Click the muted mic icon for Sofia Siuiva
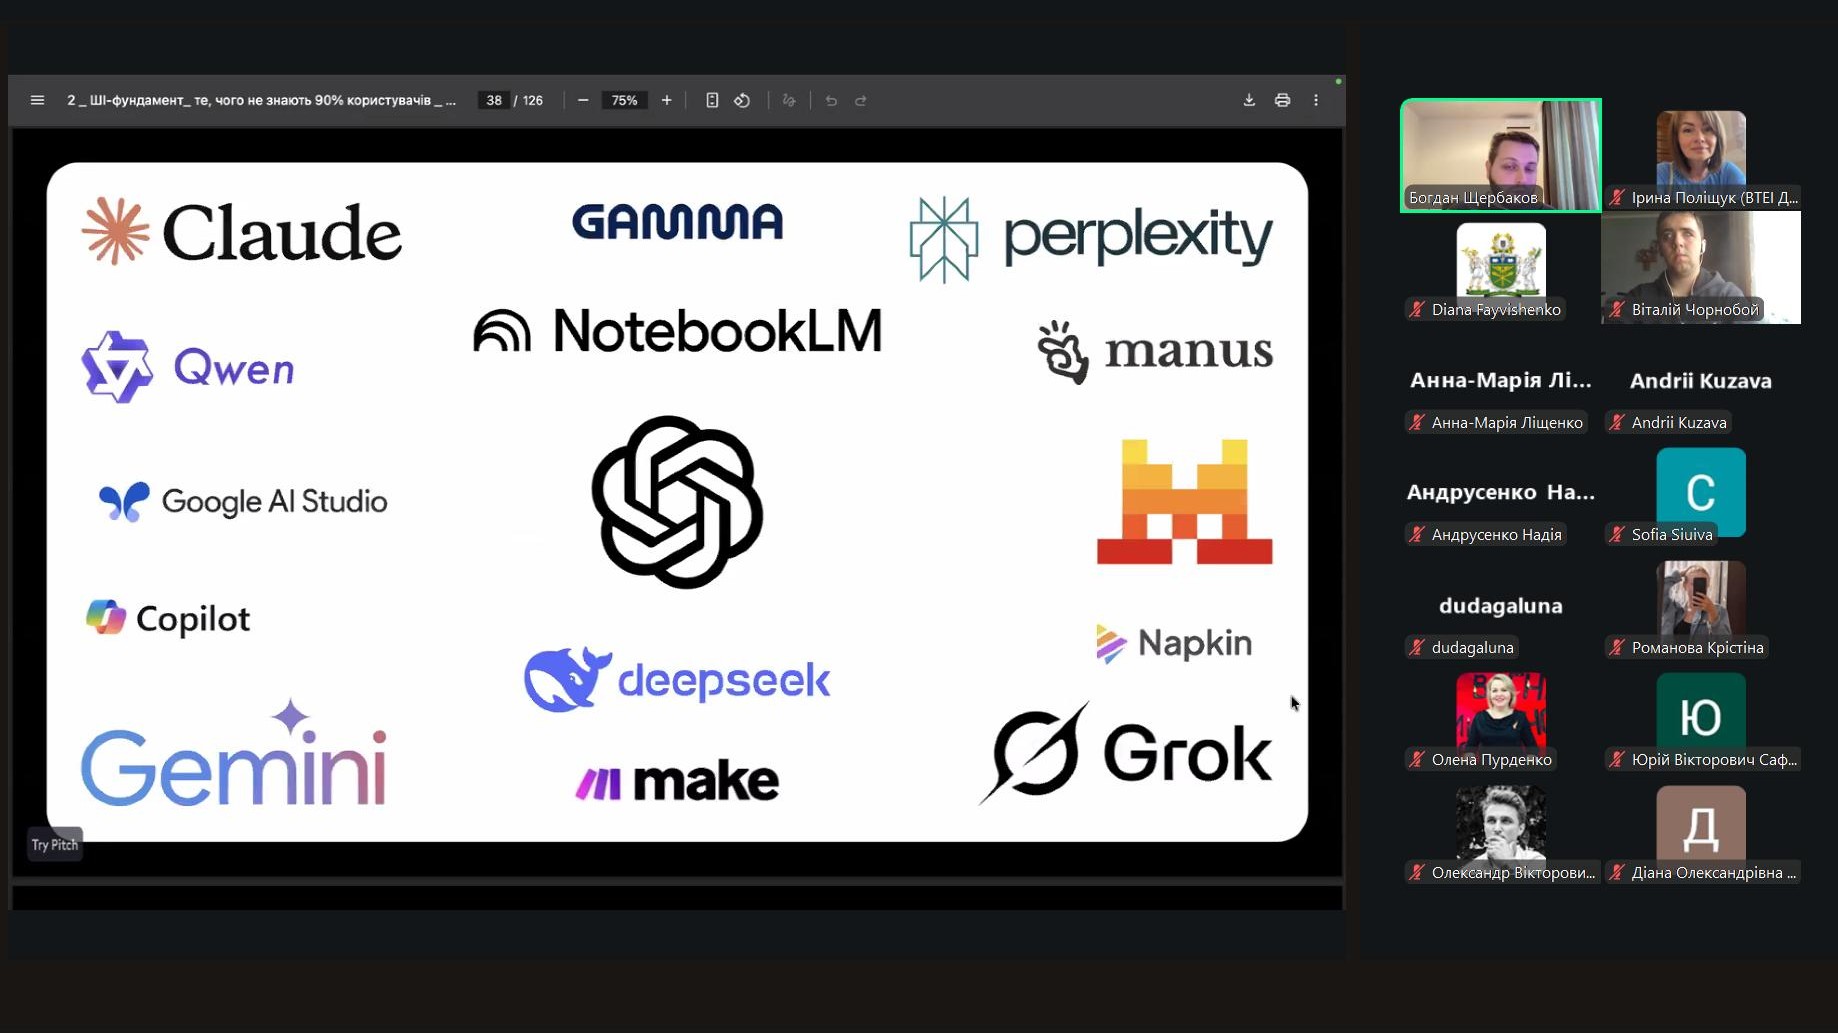This screenshot has width=1838, height=1034. coord(1617,535)
